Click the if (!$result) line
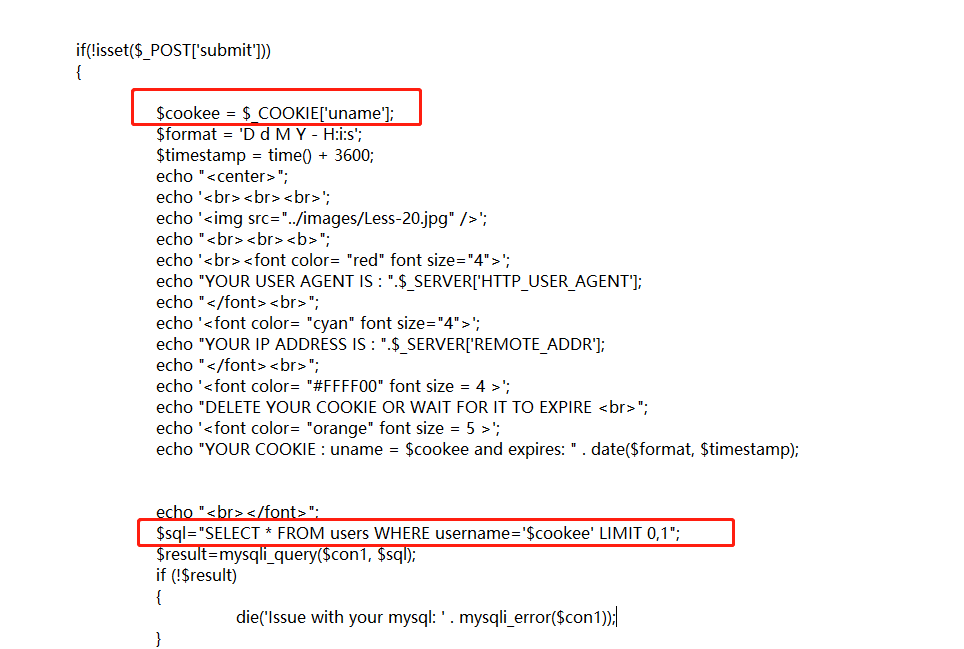This screenshot has width=964, height=649. pyautogui.click(x=197, y=575)
